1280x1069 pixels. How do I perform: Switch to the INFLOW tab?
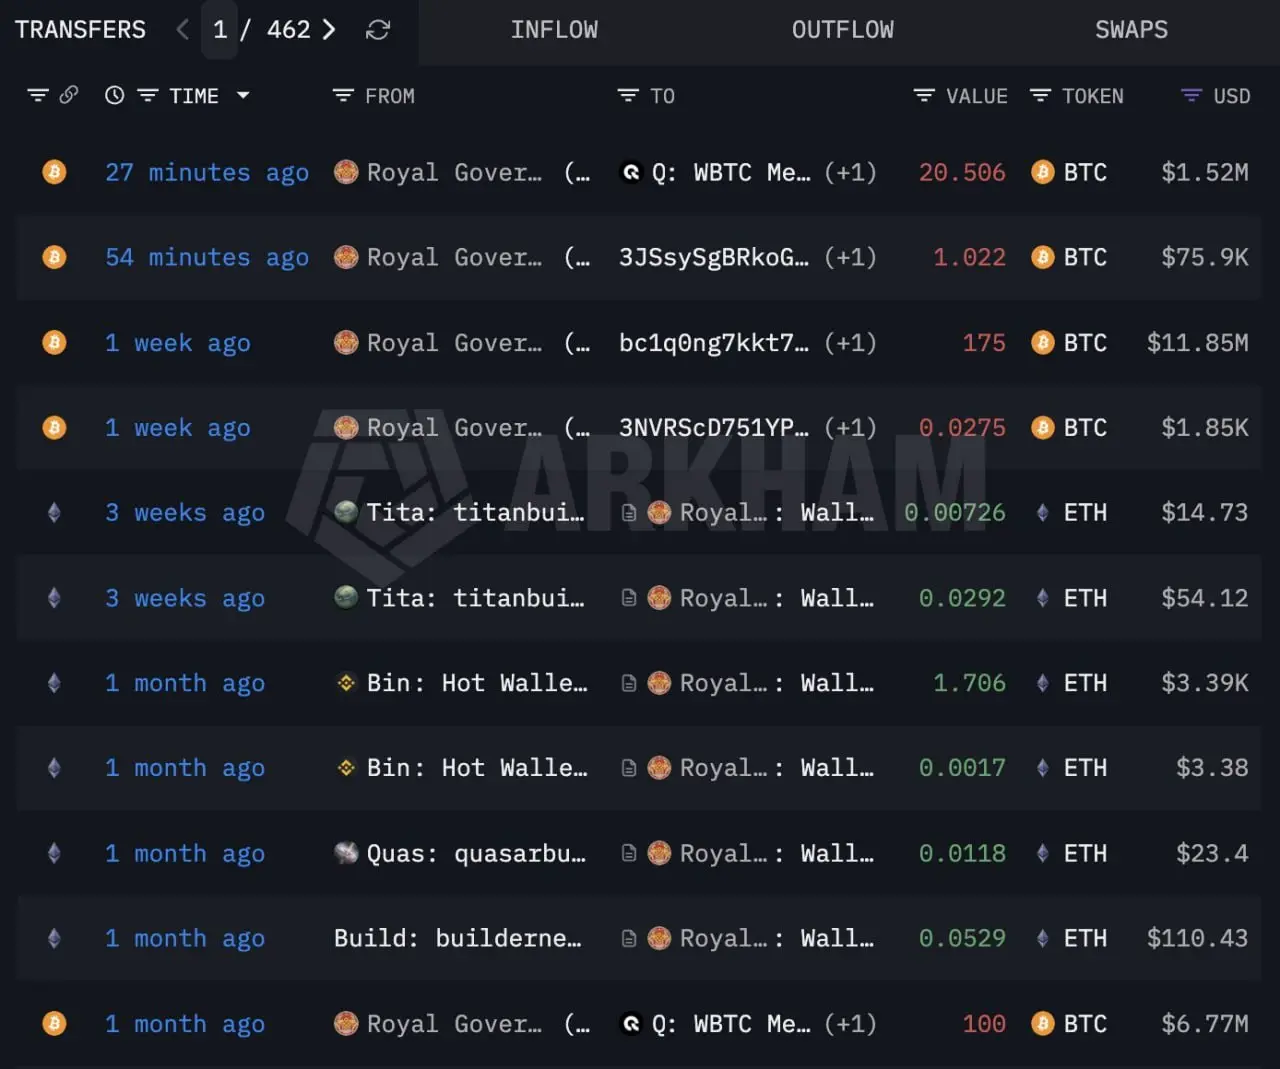coord(554,30)
